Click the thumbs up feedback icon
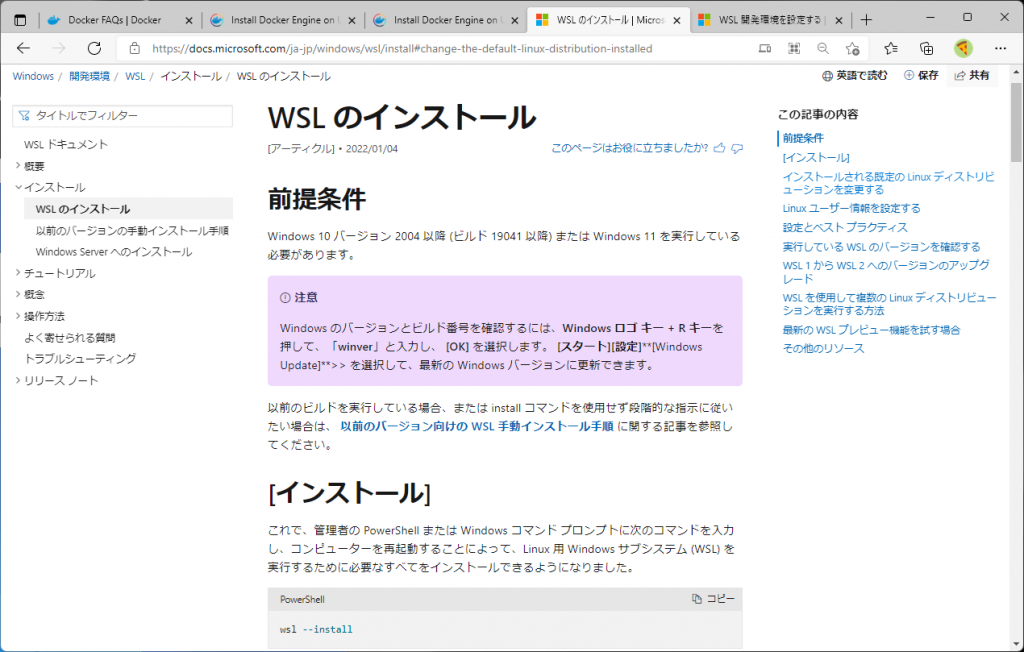1024x652 pixels. 720,148
